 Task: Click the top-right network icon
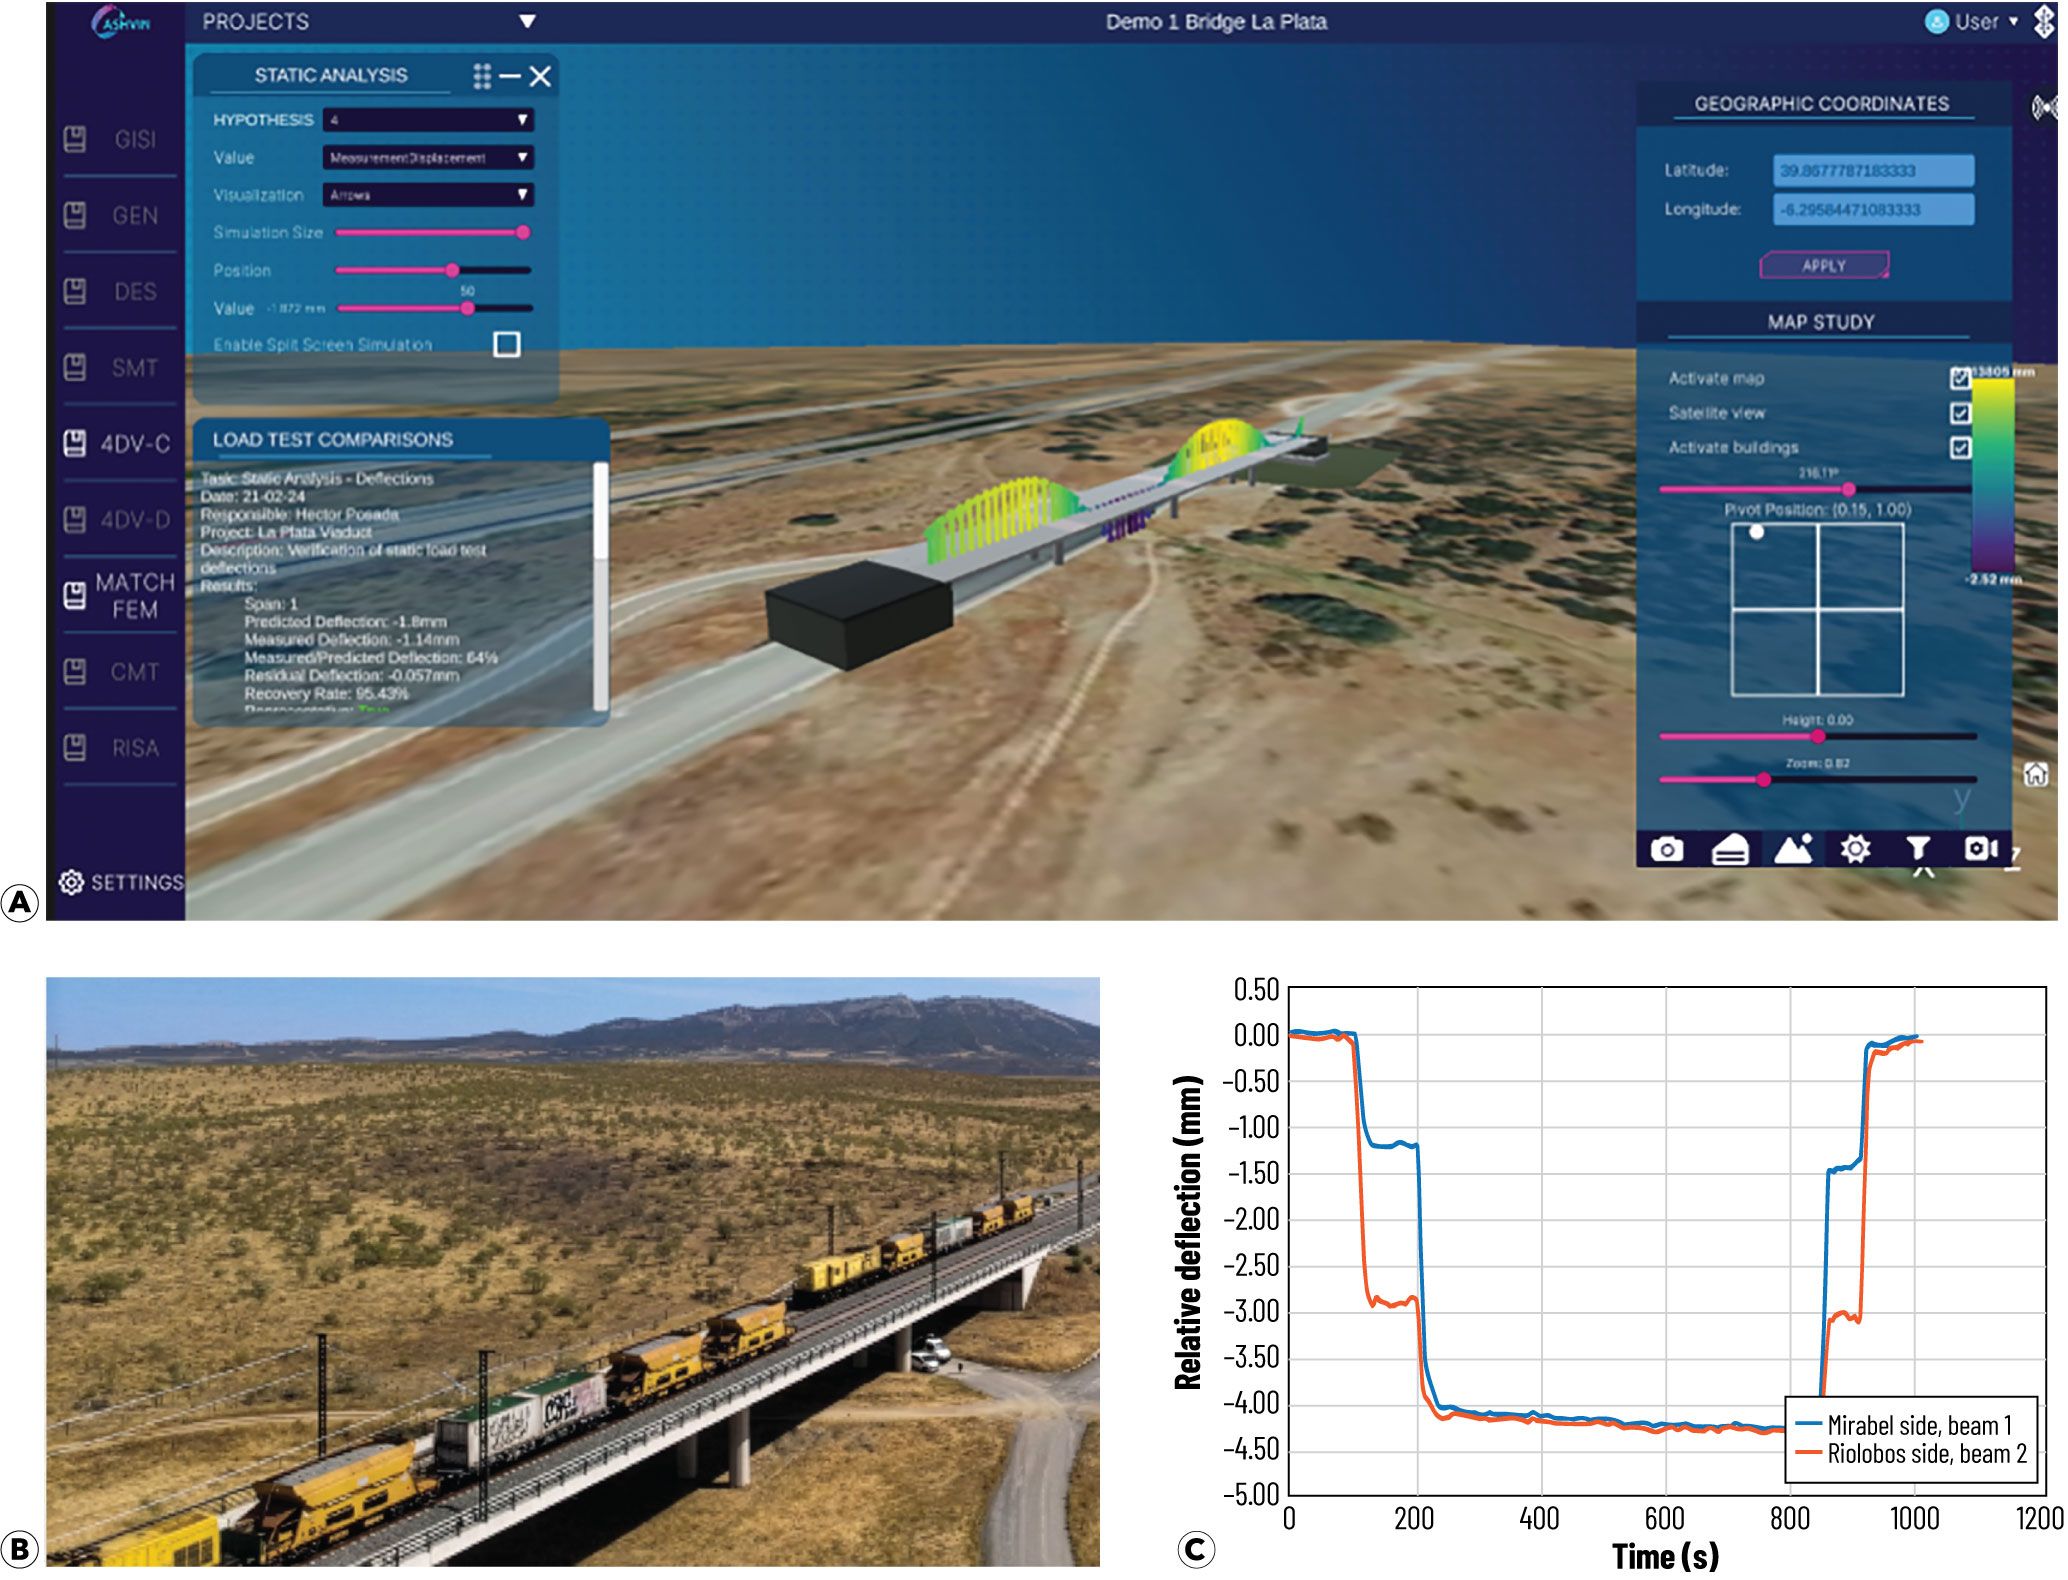coord(2044,22)
